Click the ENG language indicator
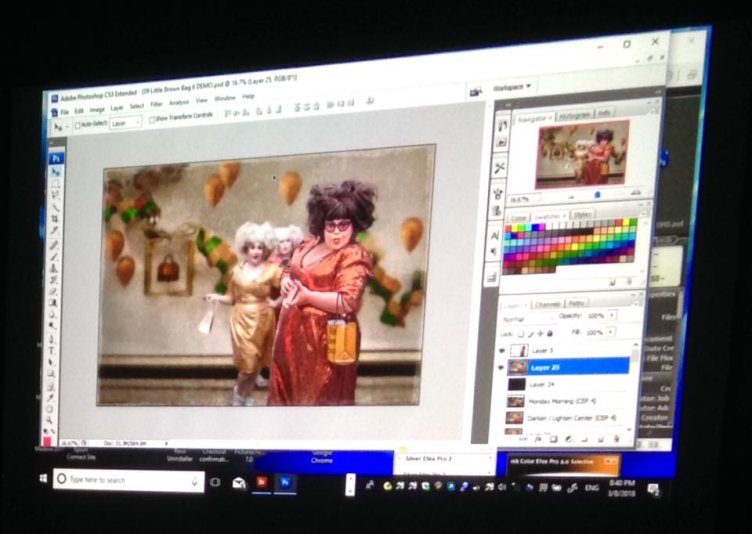This screenshot has height=534, width=752. tap(592, 487)
